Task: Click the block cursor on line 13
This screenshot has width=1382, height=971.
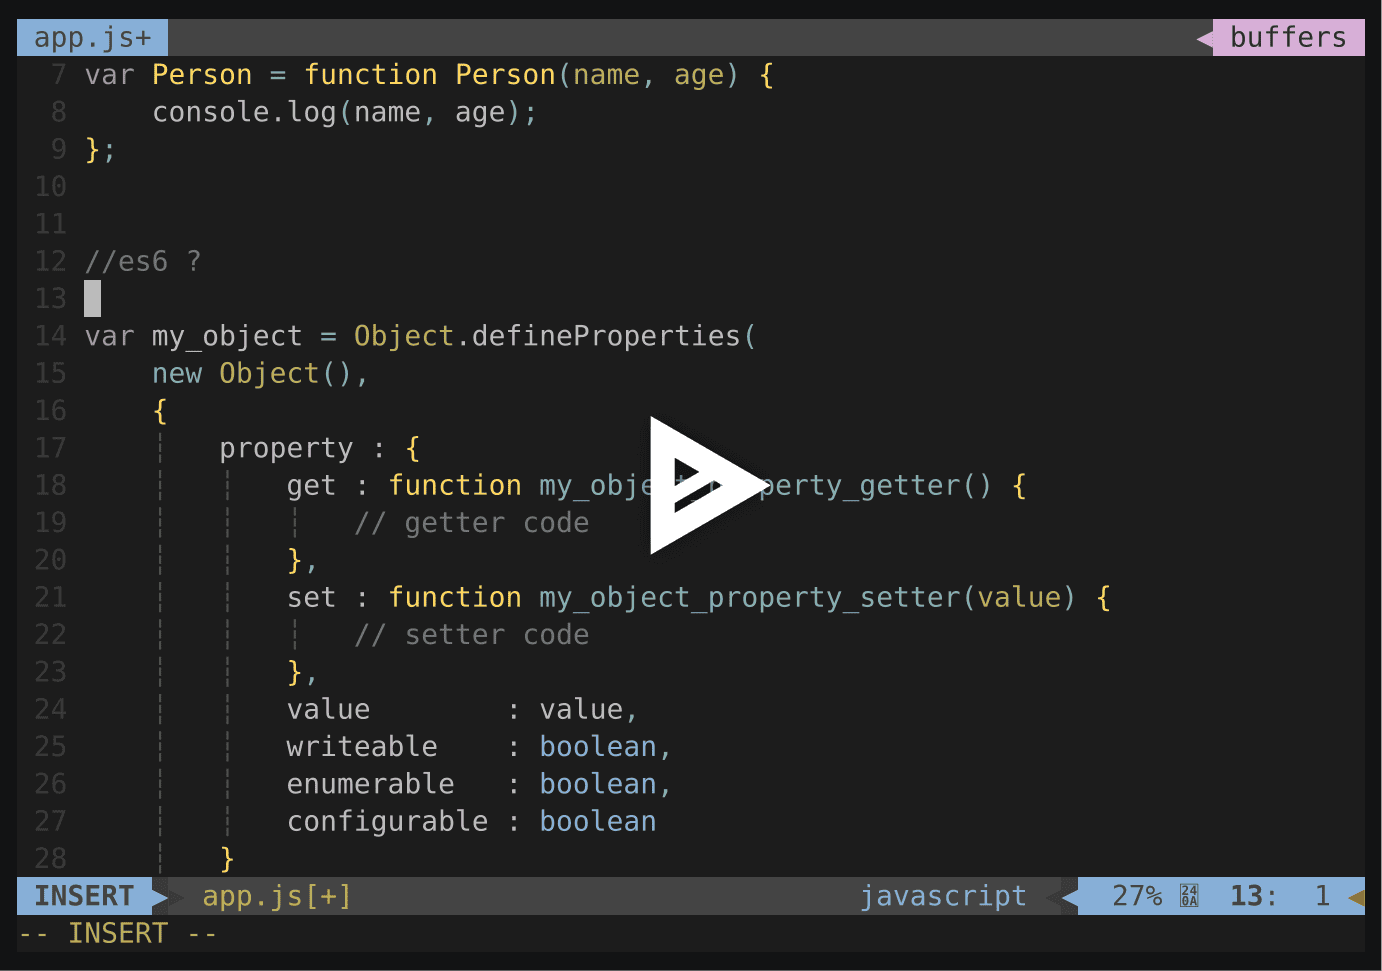Action: click(x=91, y=298)
